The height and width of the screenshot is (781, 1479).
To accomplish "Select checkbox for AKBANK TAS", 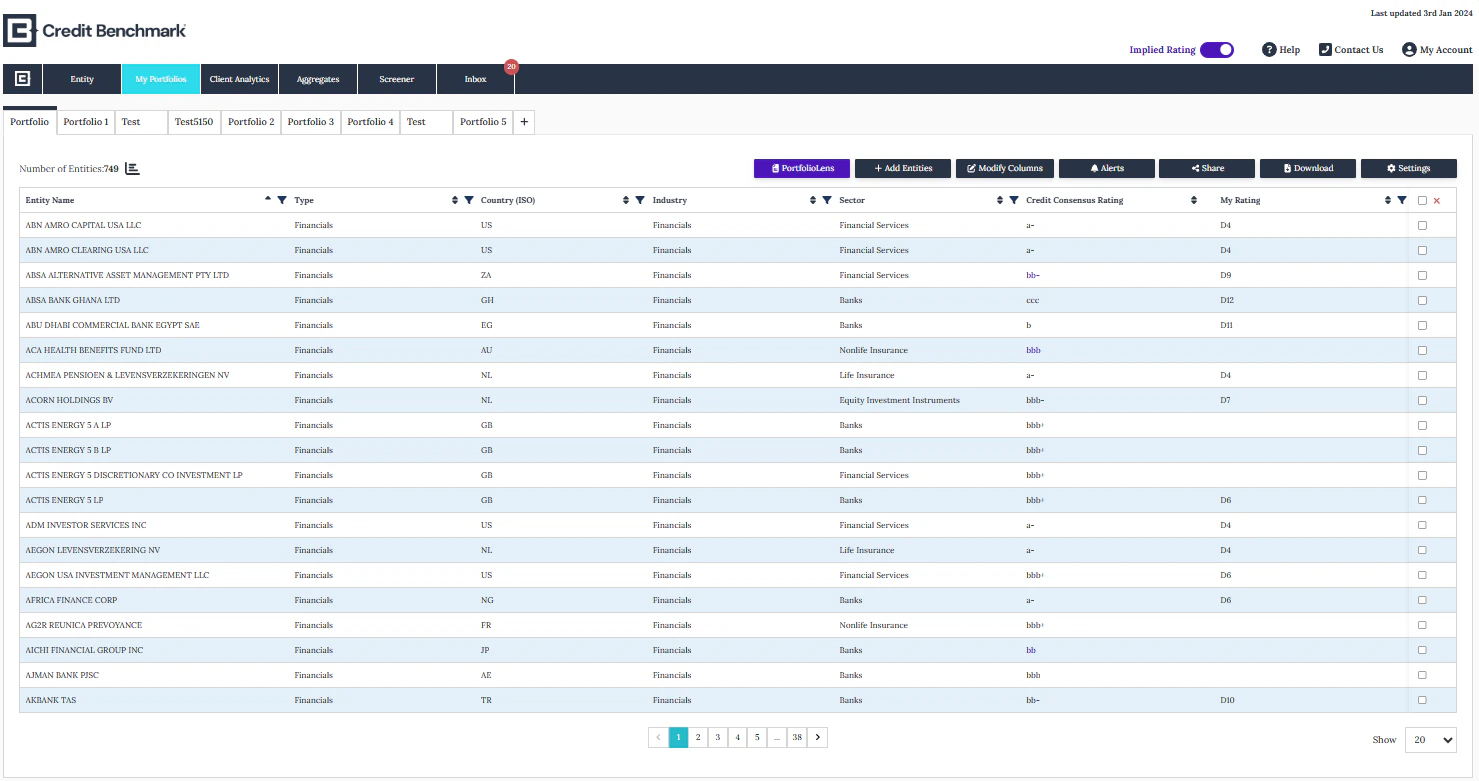I will (1422, 700).
